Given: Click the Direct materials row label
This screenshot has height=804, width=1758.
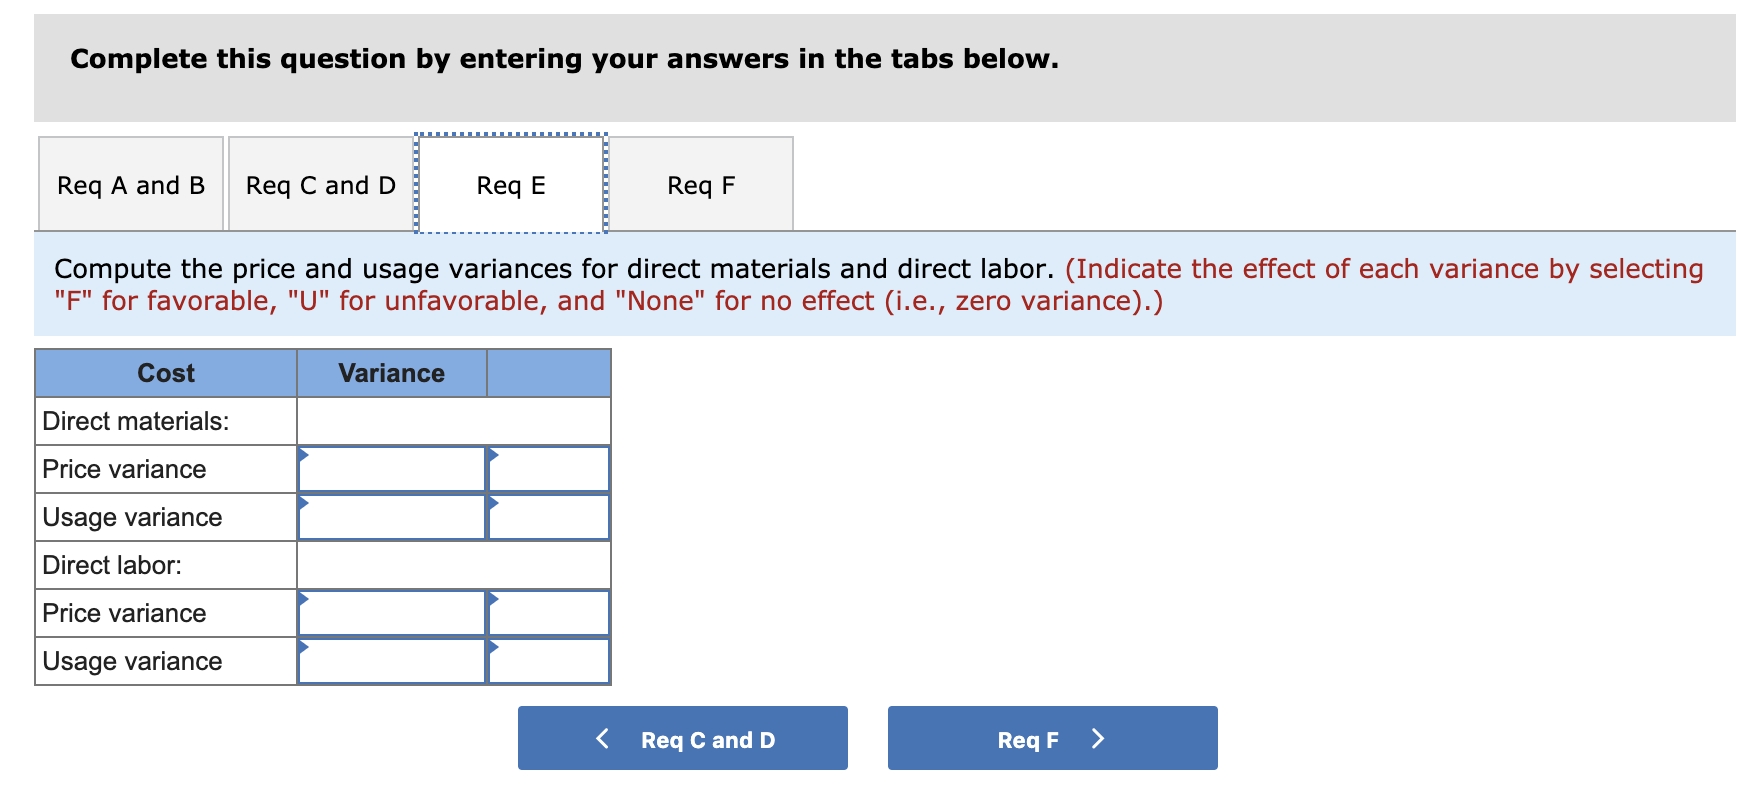Looking at the screenshot, I should coord(136,421).
